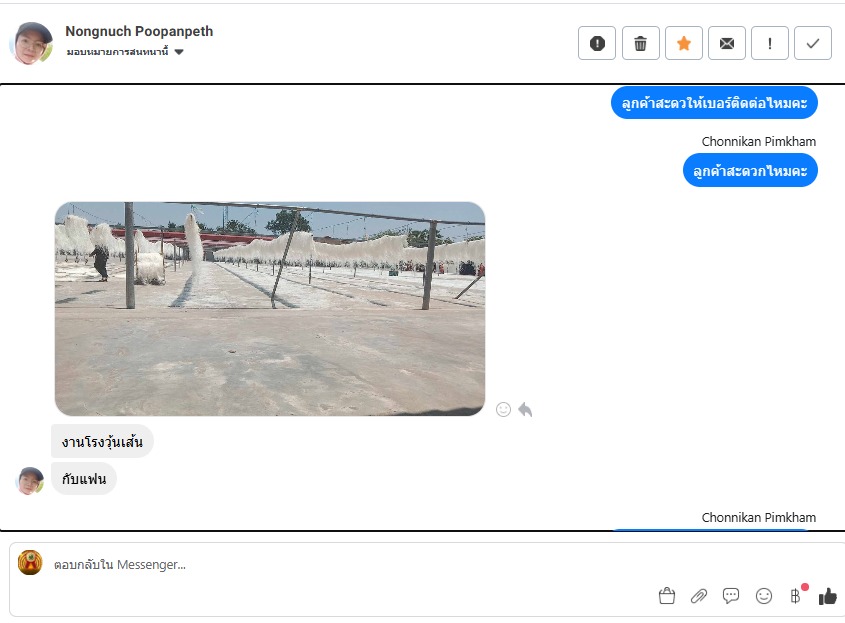The width and height of the screenshot is (845, 623).
Task: Delete conversation trash icon
Action: (640, 43)
